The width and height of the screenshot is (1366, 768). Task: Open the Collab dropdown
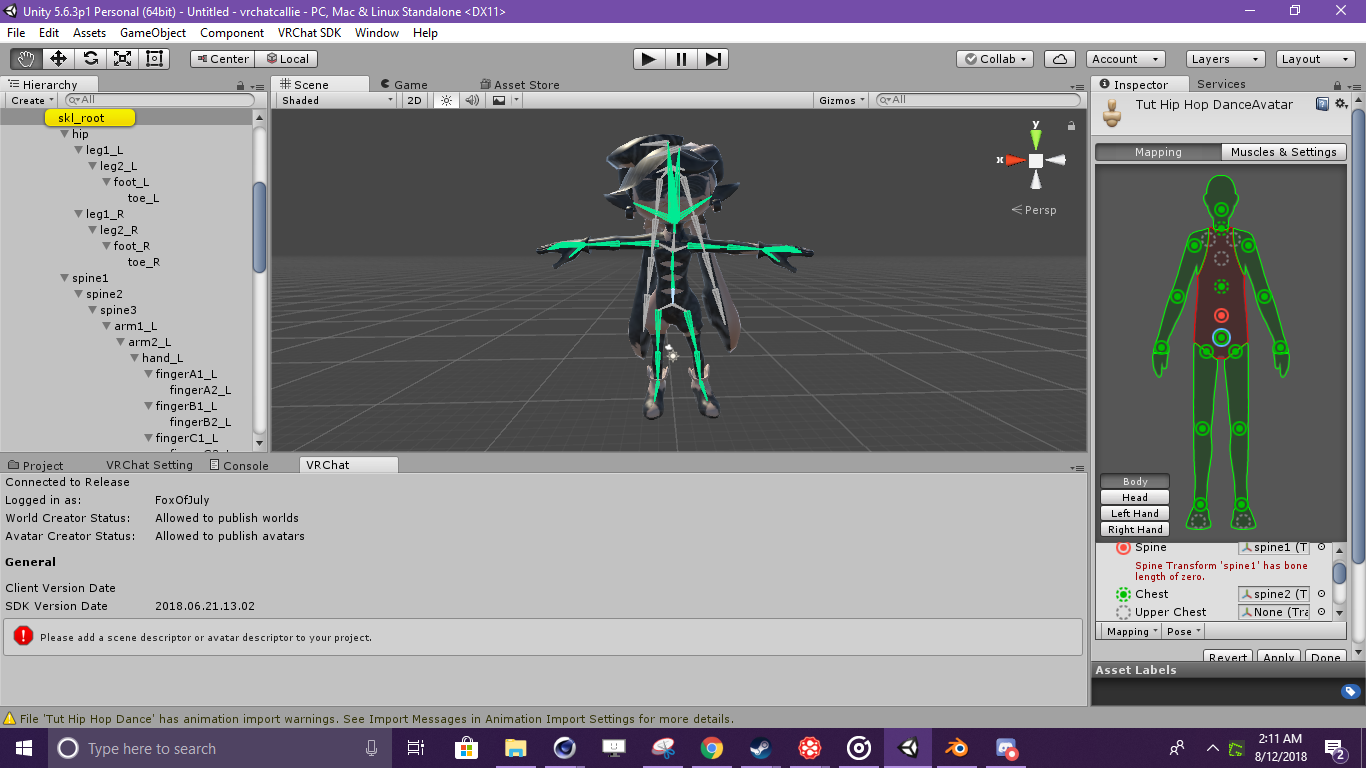click(994, 59)
